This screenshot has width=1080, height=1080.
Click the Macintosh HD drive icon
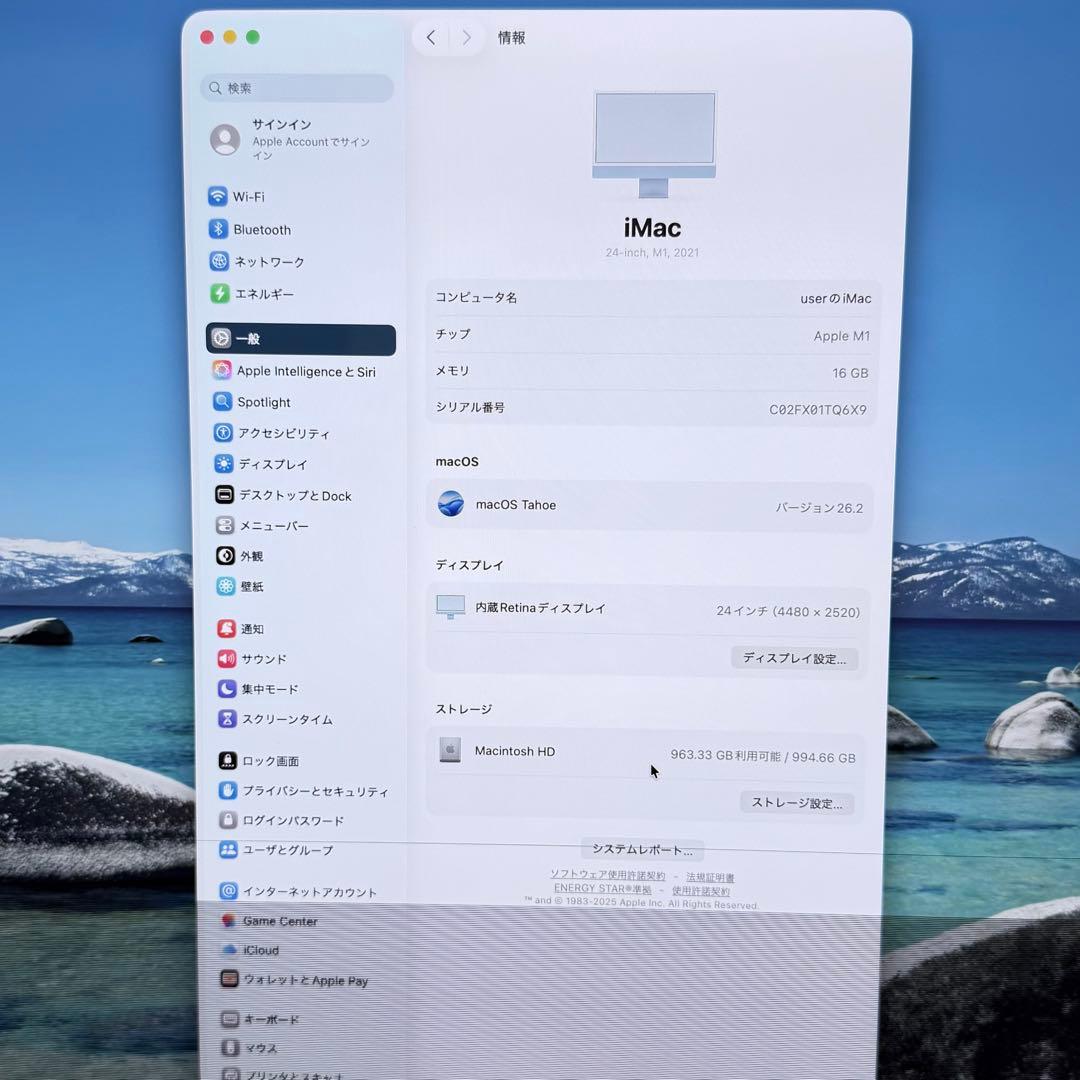coord(450,750)
